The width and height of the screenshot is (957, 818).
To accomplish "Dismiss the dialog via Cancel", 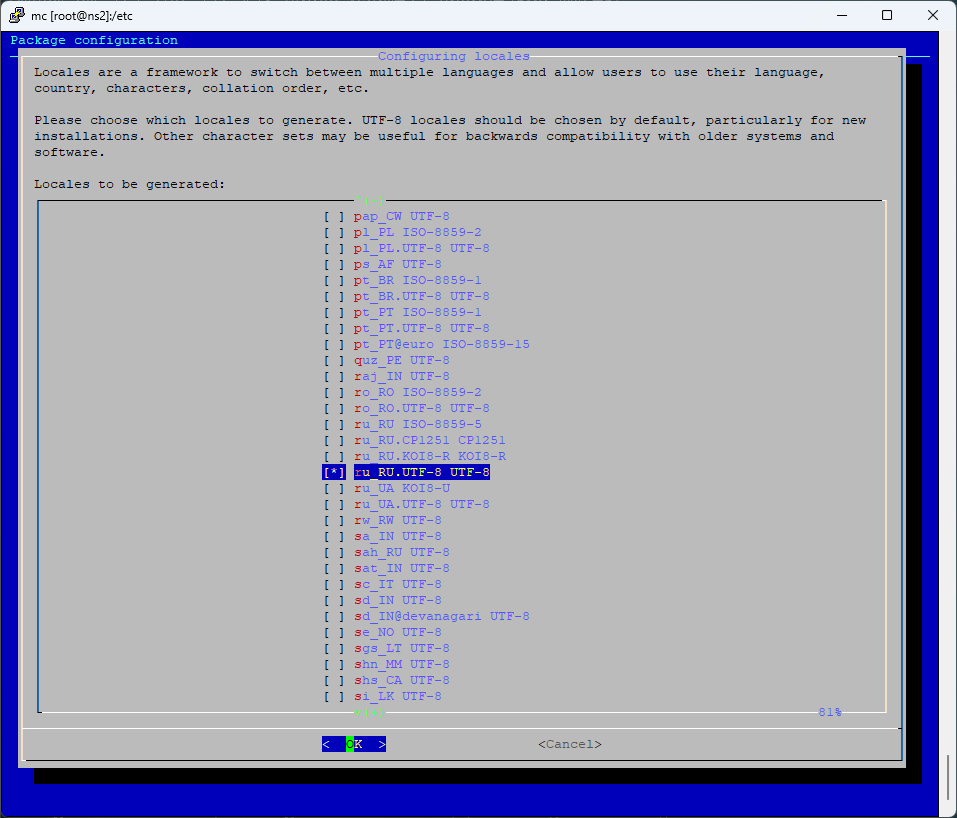I will pos(568,743).
